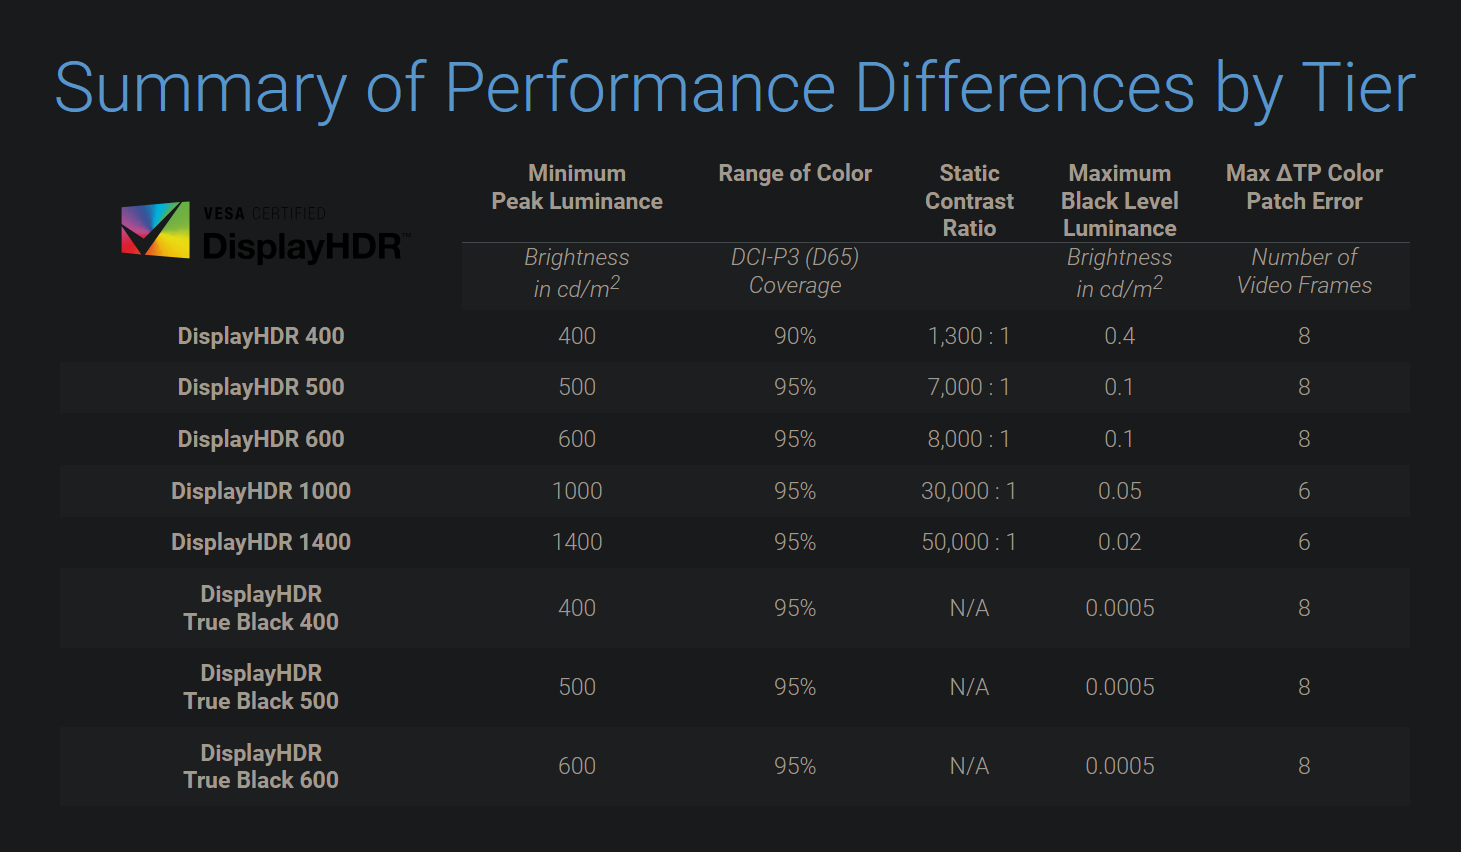The width and height of the screenshot is (1461, 852).
Task: Click the N/A contrast for True Black 400
Action: point(969,608)
